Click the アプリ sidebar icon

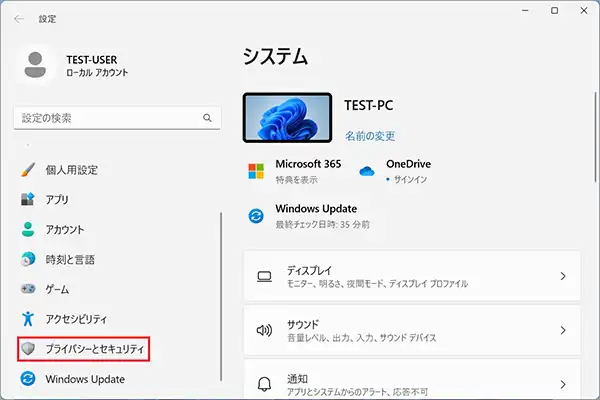(x=28, y=199)
